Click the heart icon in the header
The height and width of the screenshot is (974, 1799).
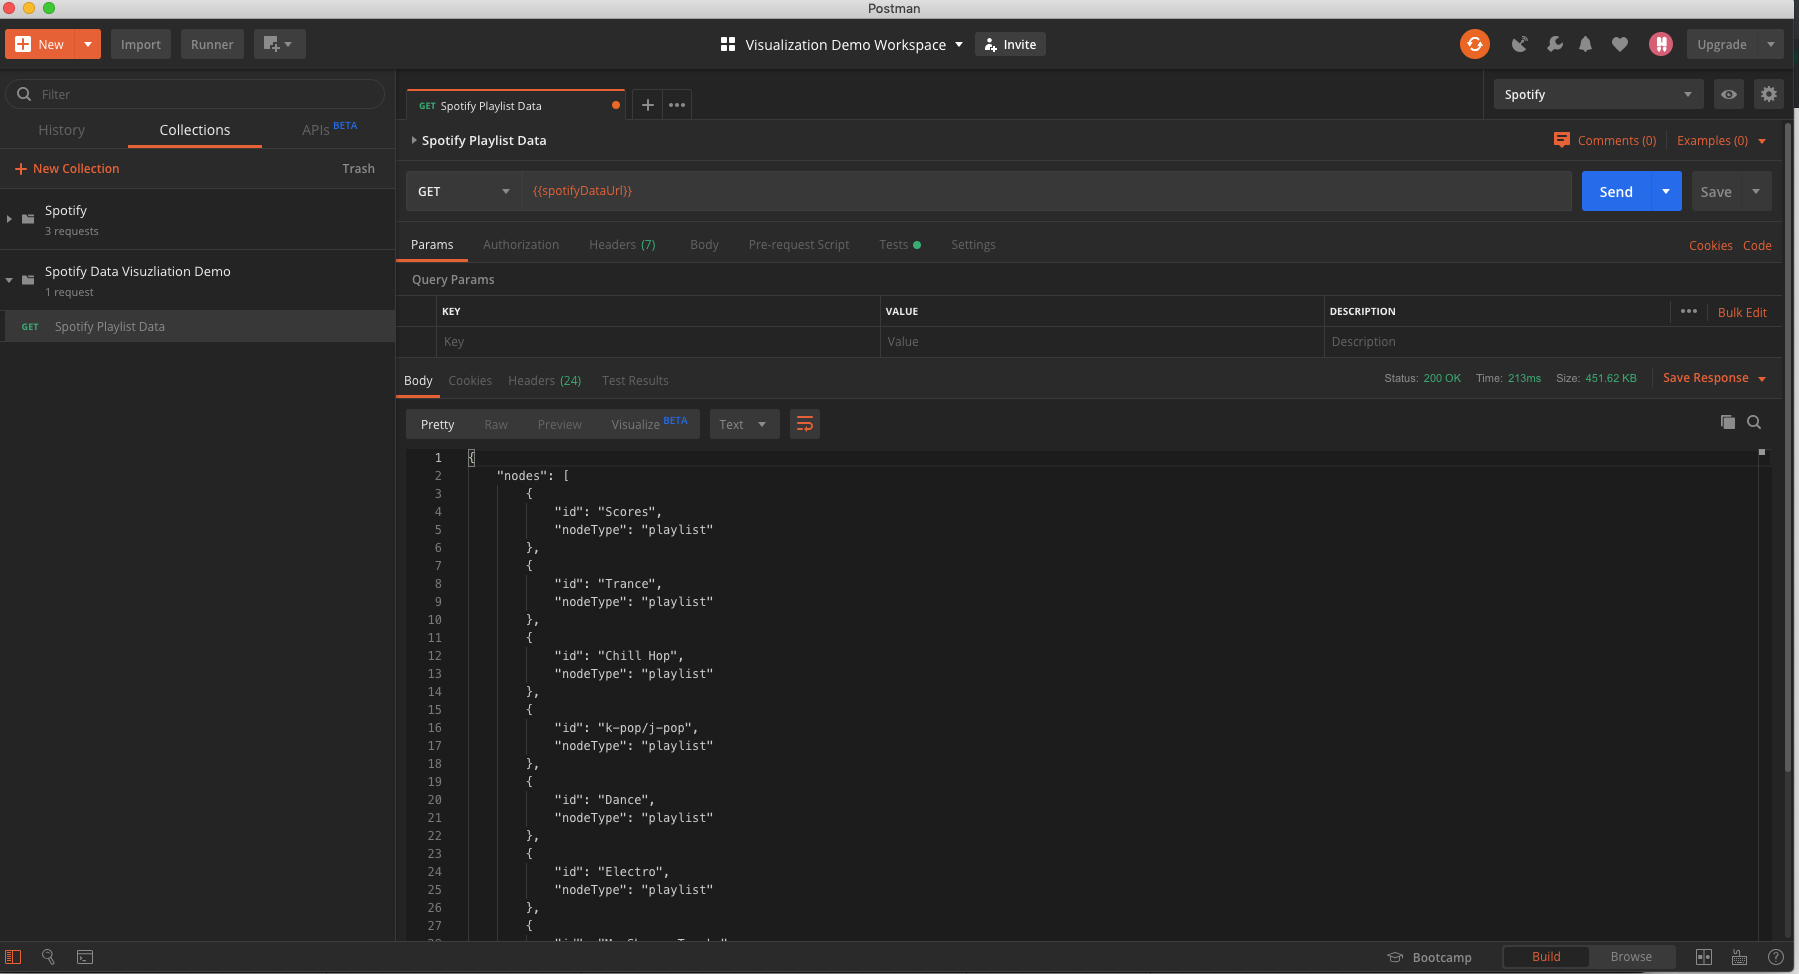[x=1620, y=44]
